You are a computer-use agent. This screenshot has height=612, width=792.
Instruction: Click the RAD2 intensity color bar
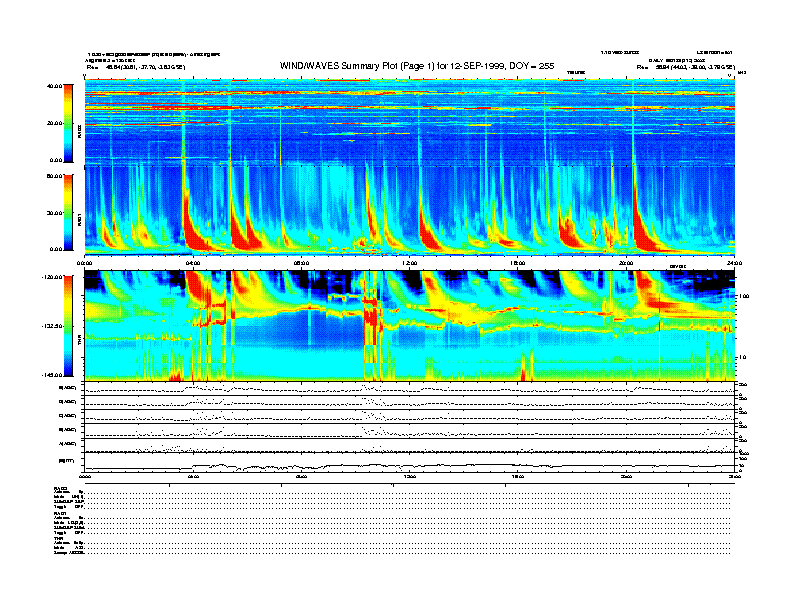pyautogui.click(x=68, y=123)
